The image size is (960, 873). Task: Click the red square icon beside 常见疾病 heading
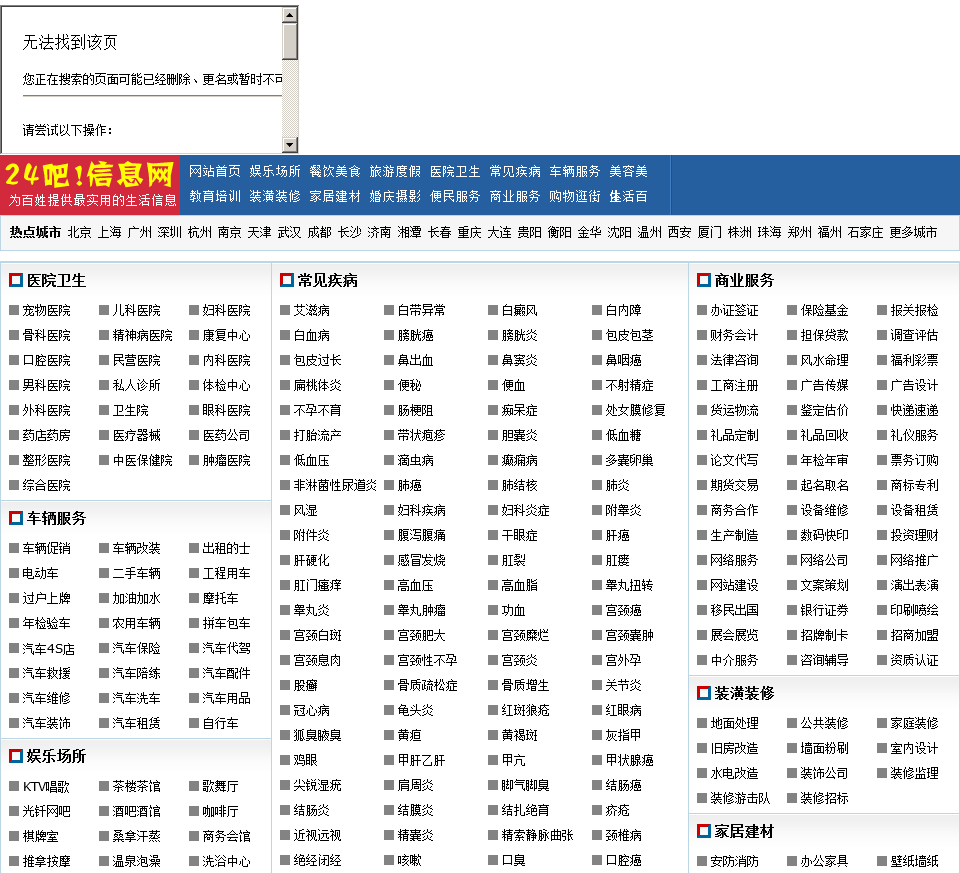pyautogui.click(x=287, y=280)
